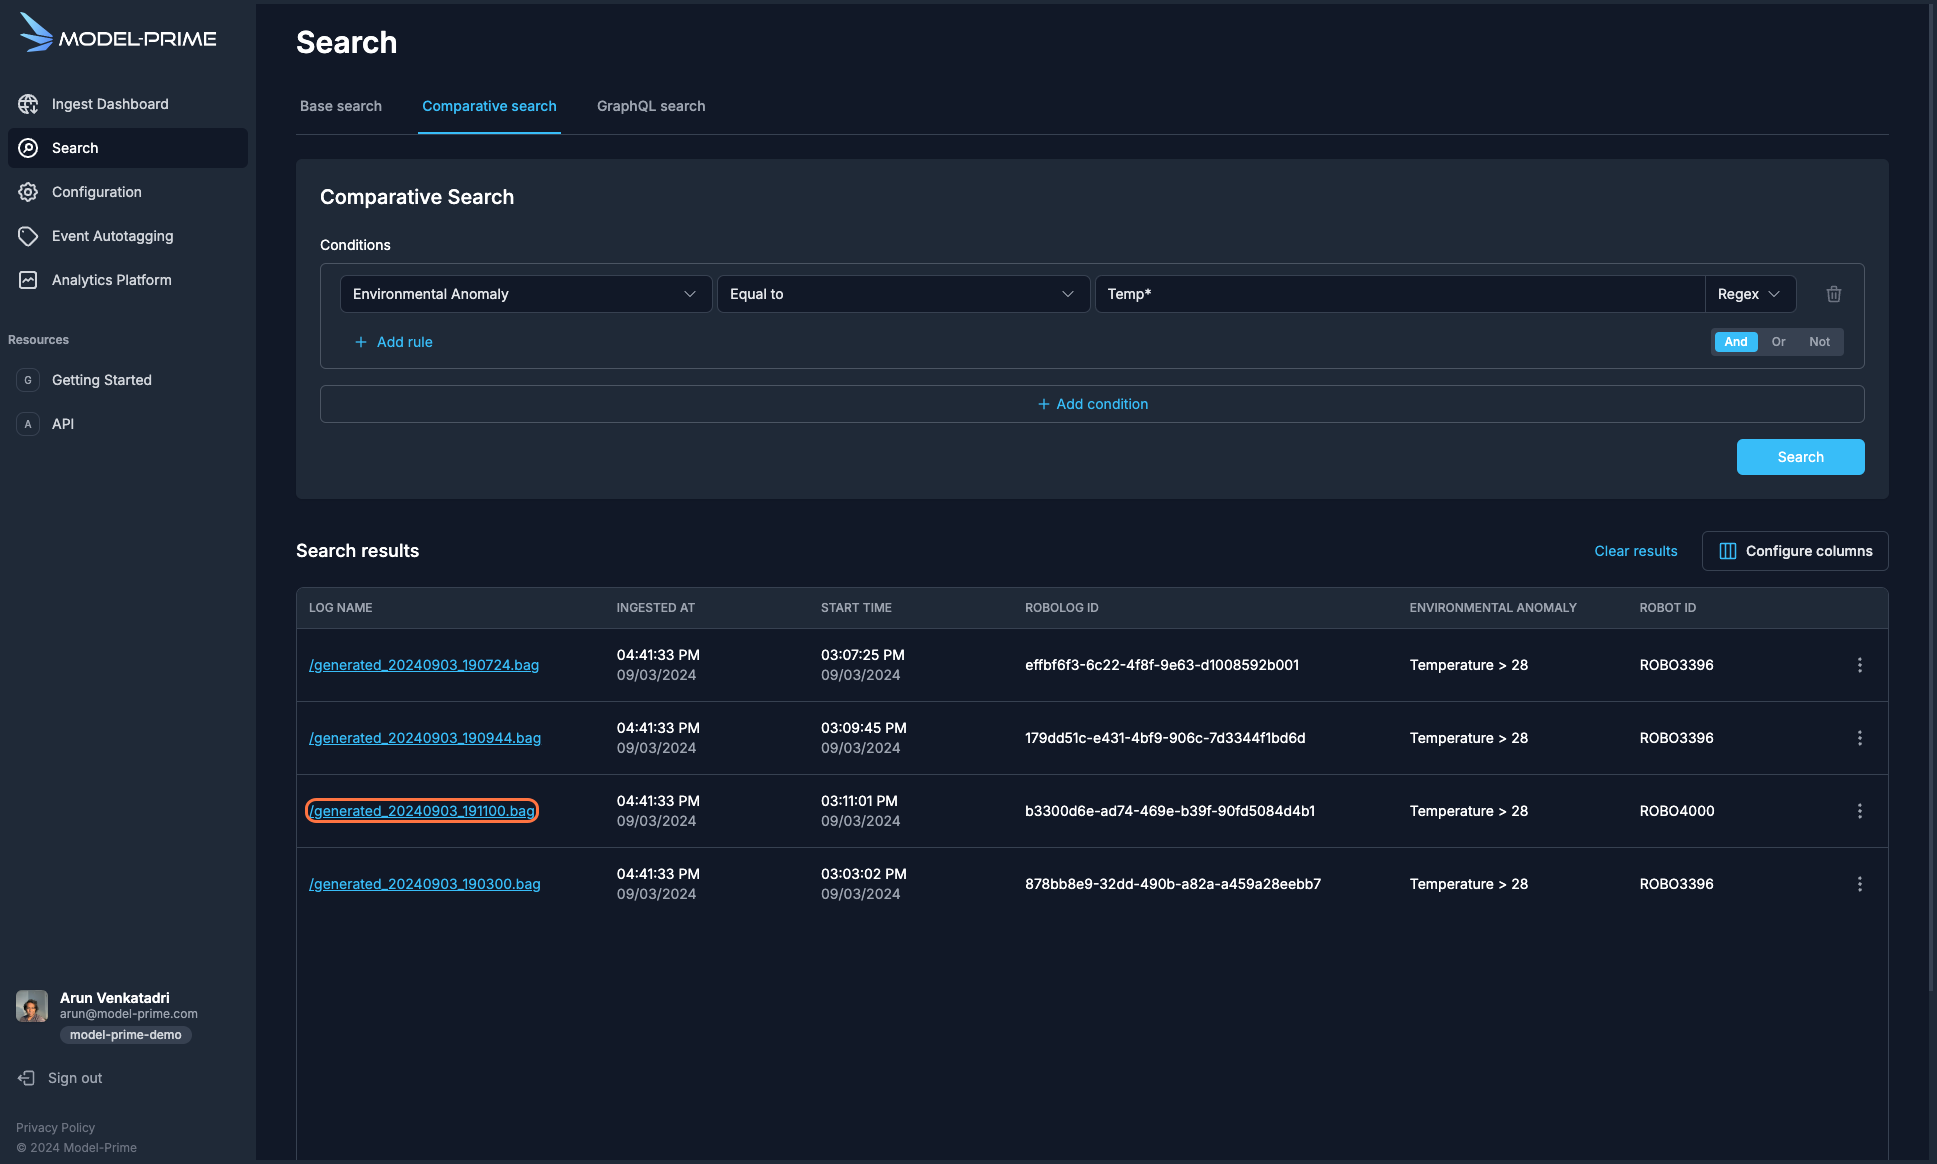
Task: Click the Getting Started G badge icon
Action: coord(28,380)
